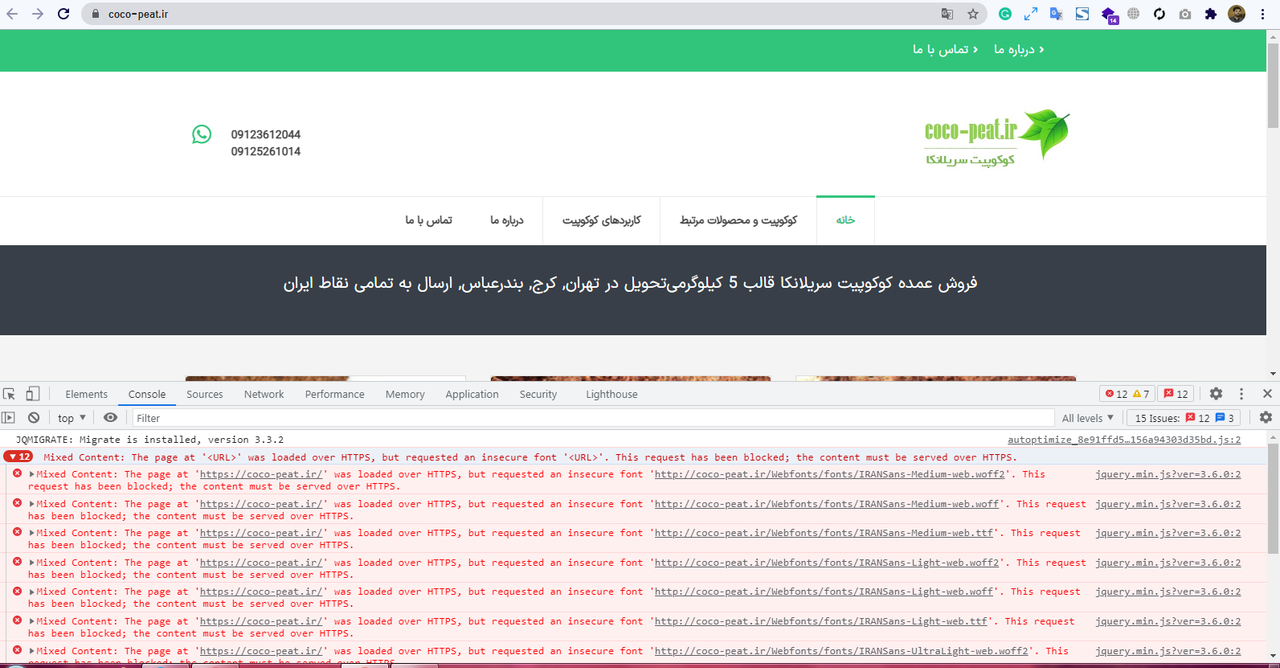1280x668 pixels.
Task: Click درباره ما in the white navigation
Action: [x=508, y=220]
